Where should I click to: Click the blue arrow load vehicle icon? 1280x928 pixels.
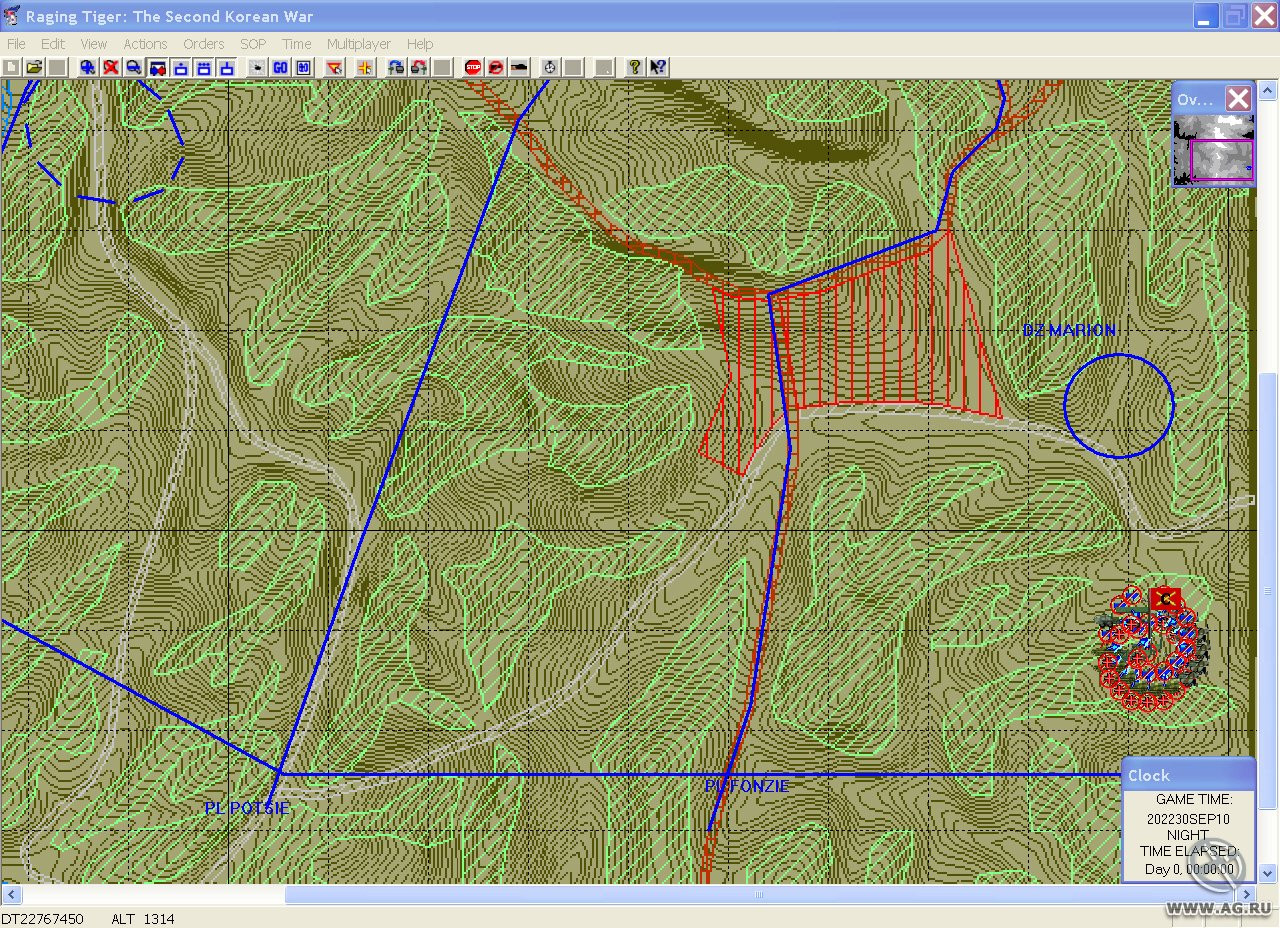point(396,67)
